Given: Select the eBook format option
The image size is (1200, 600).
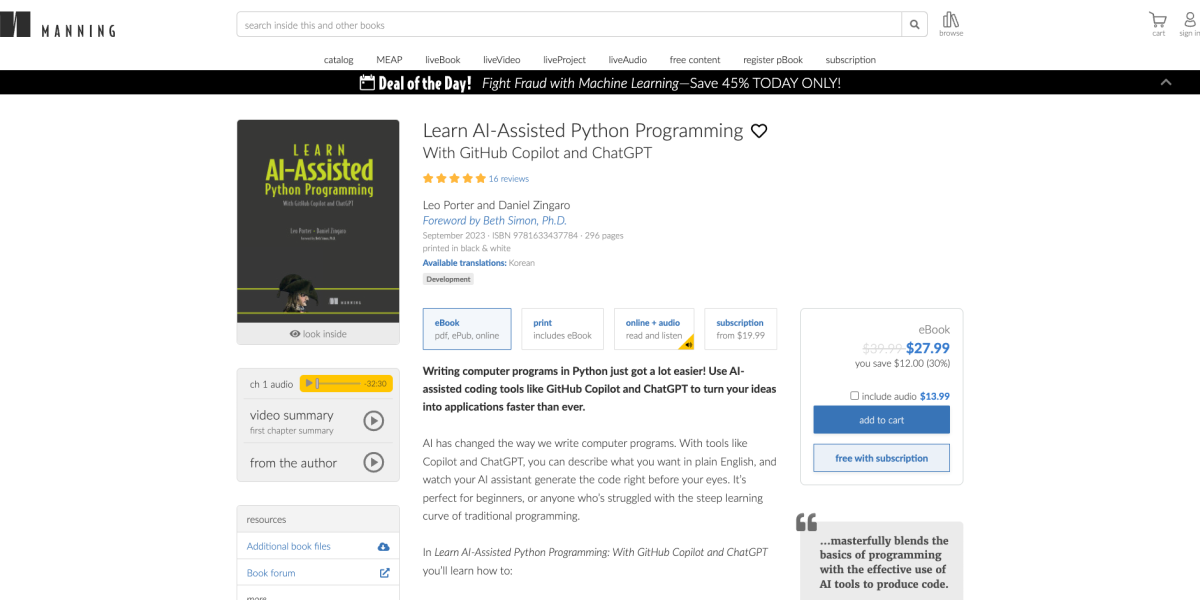Looking at the screenshot, I should click(467, 329).
